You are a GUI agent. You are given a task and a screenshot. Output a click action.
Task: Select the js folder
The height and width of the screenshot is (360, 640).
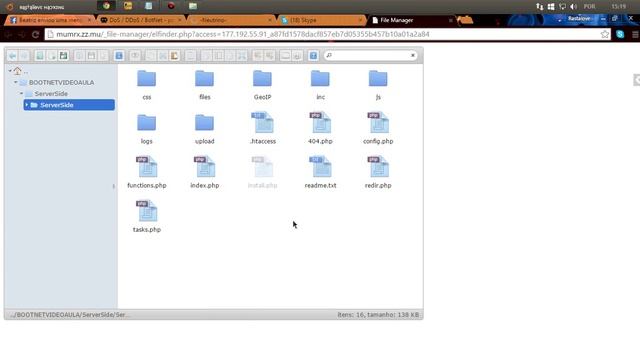coord(378,85)
